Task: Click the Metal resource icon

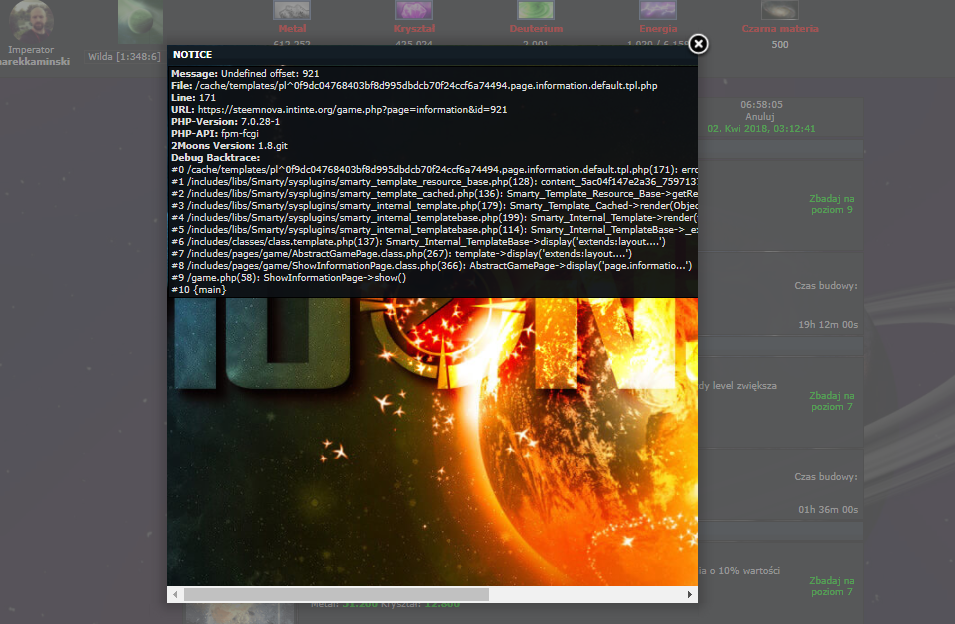Action: tap(292, 10)
